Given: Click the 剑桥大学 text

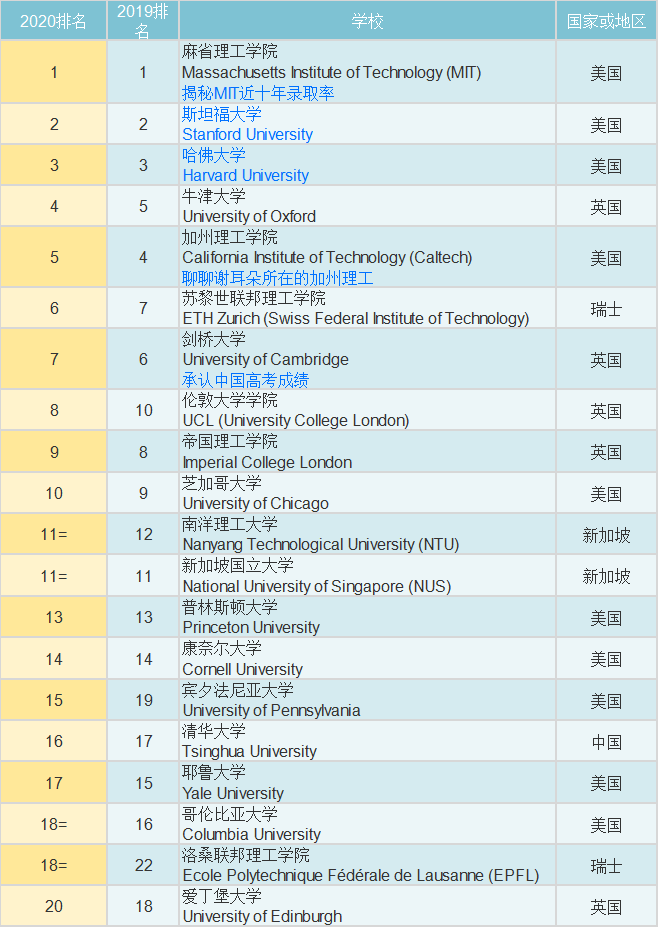Looking at the screenshot, I should click(x=213, y=339).
